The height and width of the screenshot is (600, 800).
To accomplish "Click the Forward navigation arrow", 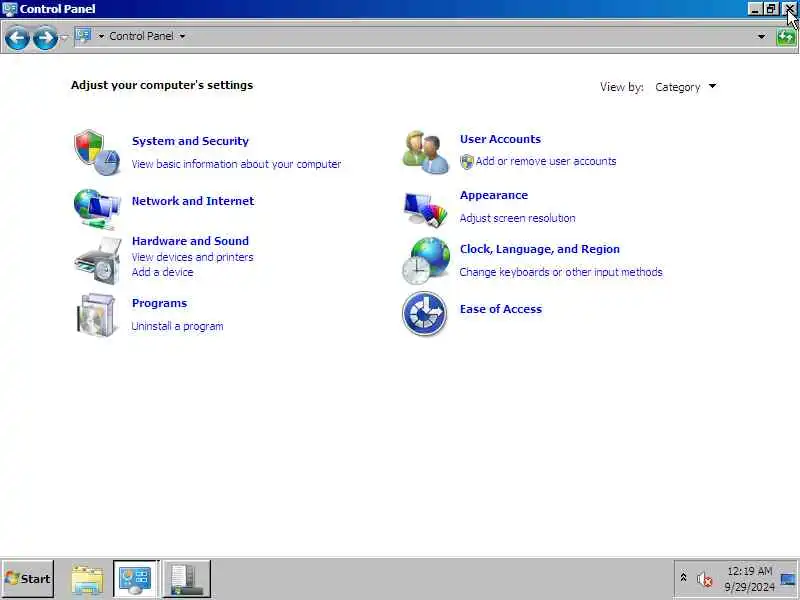I will [x=45, y=37].
